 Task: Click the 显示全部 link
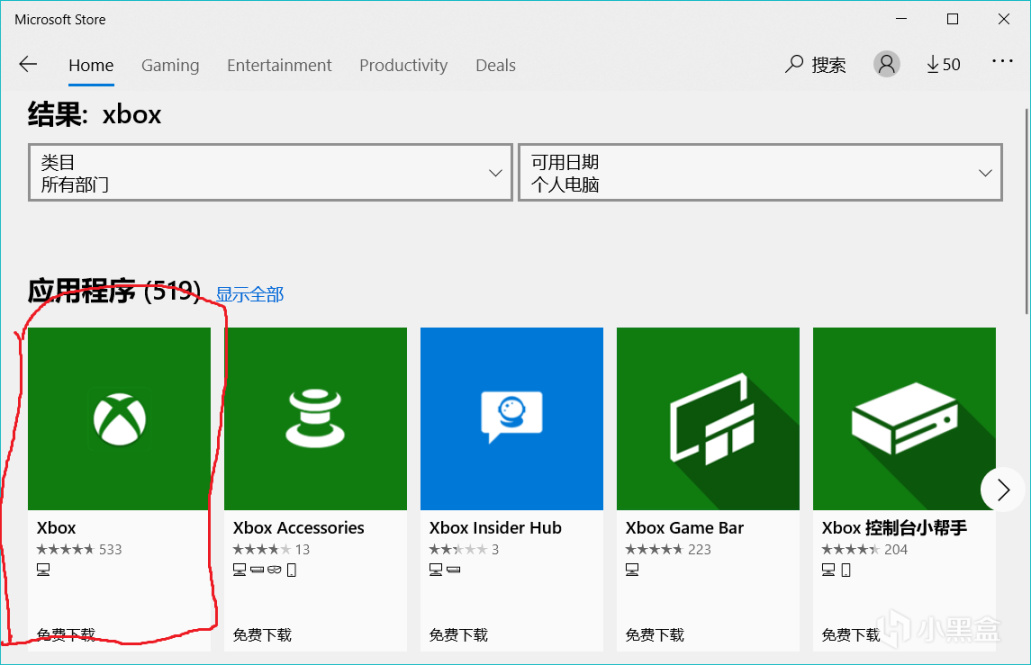250,294
